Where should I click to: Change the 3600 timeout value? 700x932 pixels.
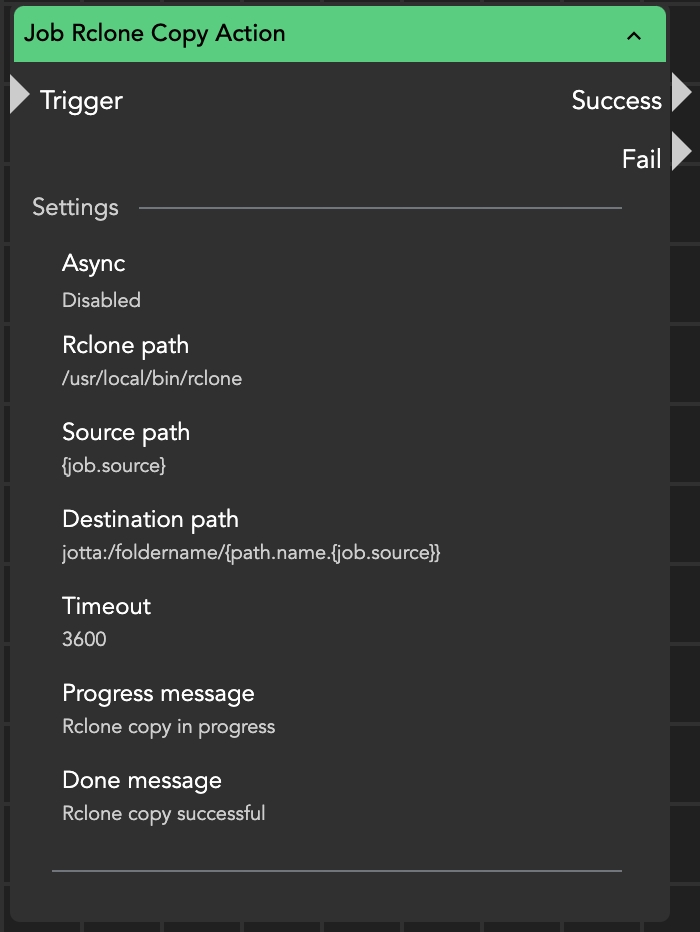tap(84, 639)
